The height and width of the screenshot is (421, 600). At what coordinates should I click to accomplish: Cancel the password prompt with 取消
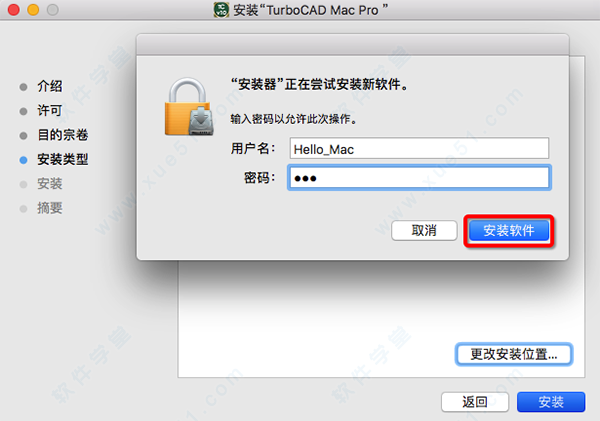coord(424,230)
